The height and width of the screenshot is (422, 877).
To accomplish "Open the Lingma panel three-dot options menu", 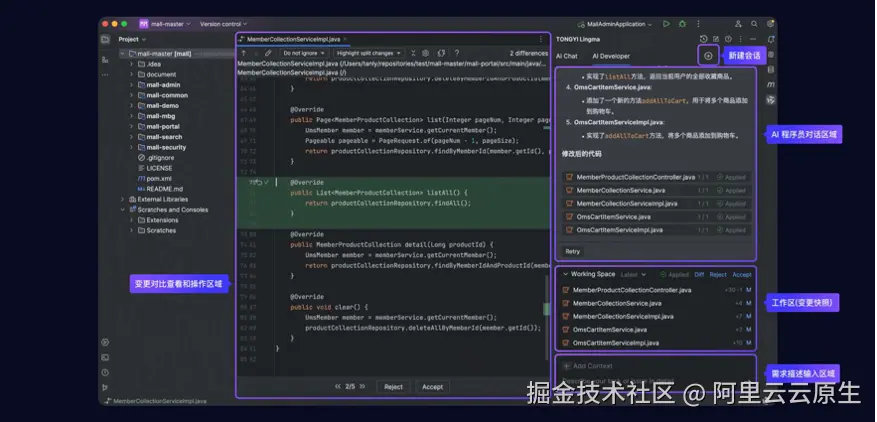I will [741, 39].
